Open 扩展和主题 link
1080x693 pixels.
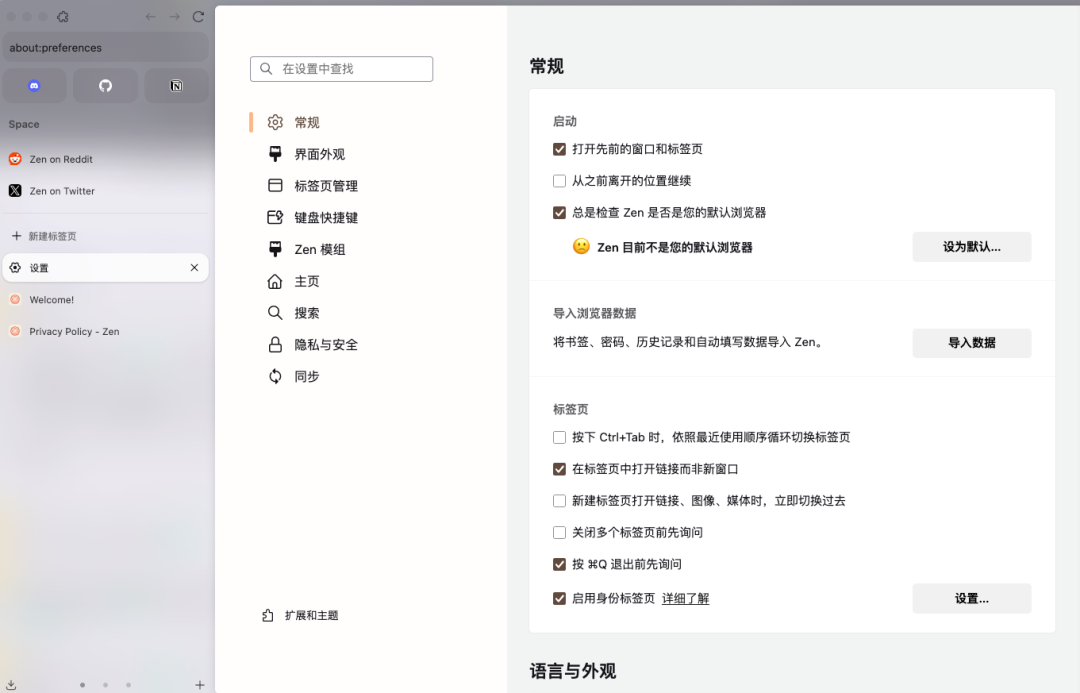pyautogui.click(x=300, y=615)
